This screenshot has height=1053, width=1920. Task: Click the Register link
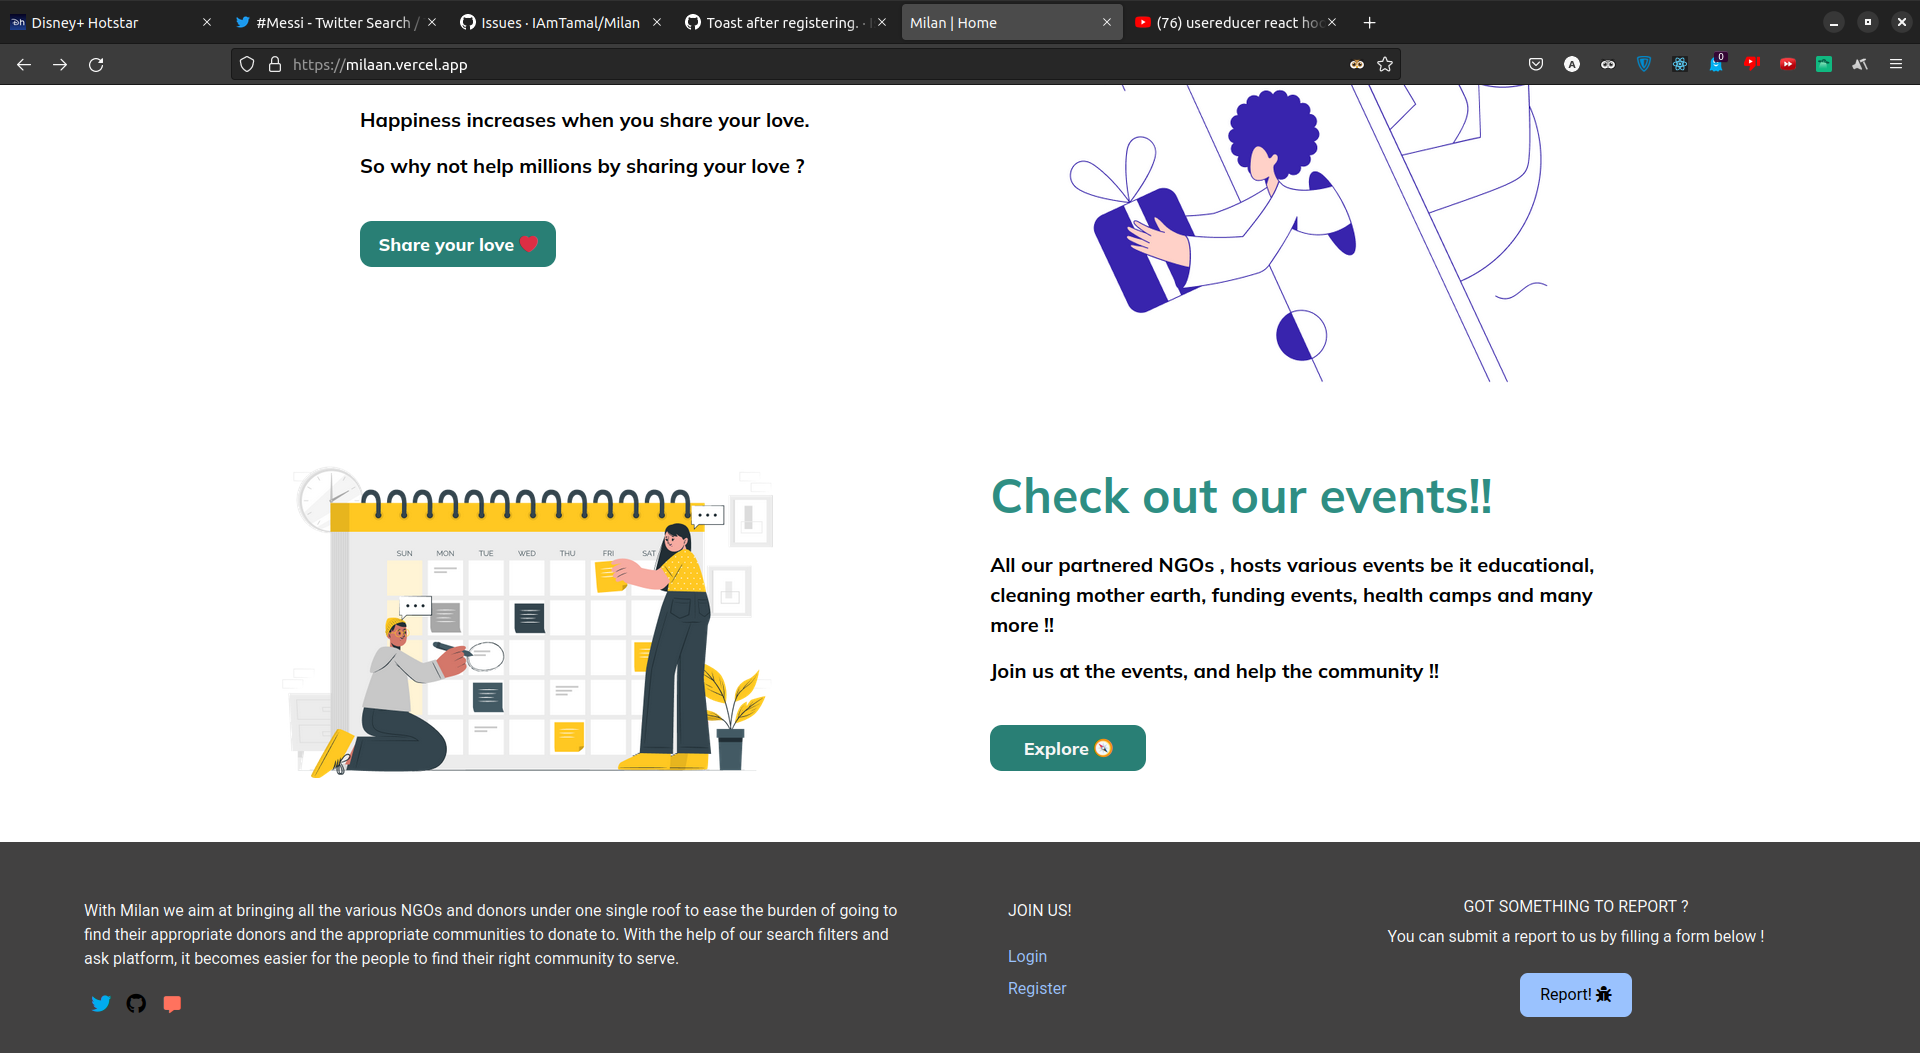pos(1037,988)
